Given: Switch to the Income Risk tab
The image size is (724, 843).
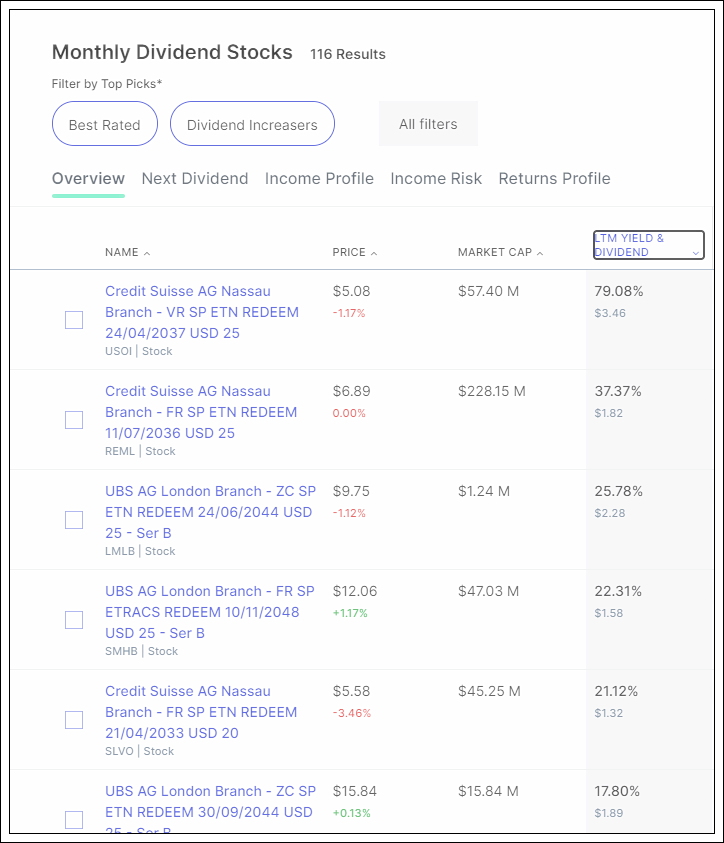Looking at the screenshot, I should coord(436,178).
